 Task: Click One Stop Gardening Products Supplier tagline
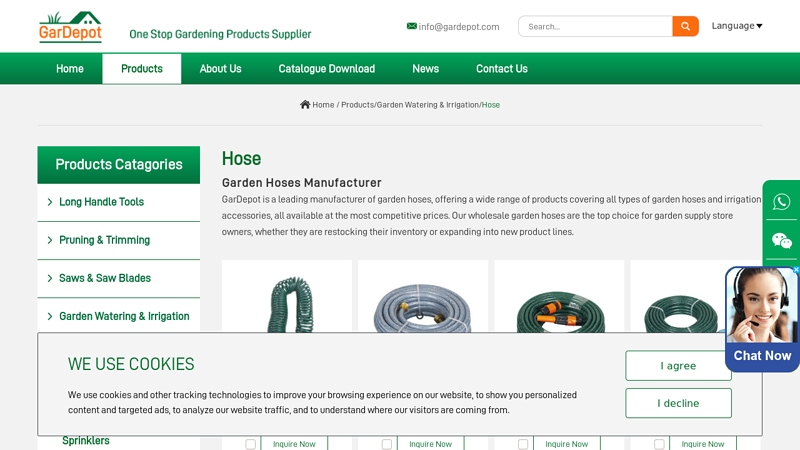(x=220, y=34)
